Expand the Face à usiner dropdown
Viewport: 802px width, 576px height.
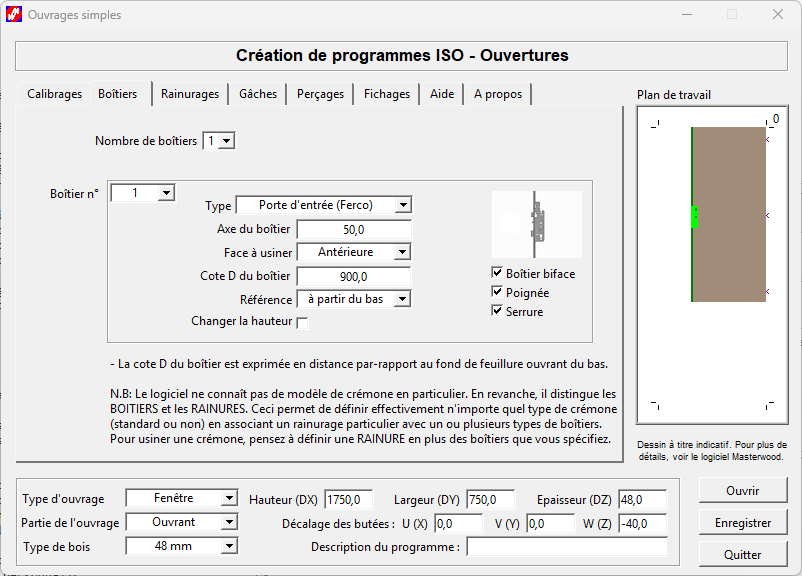click(x=402, y=252)
